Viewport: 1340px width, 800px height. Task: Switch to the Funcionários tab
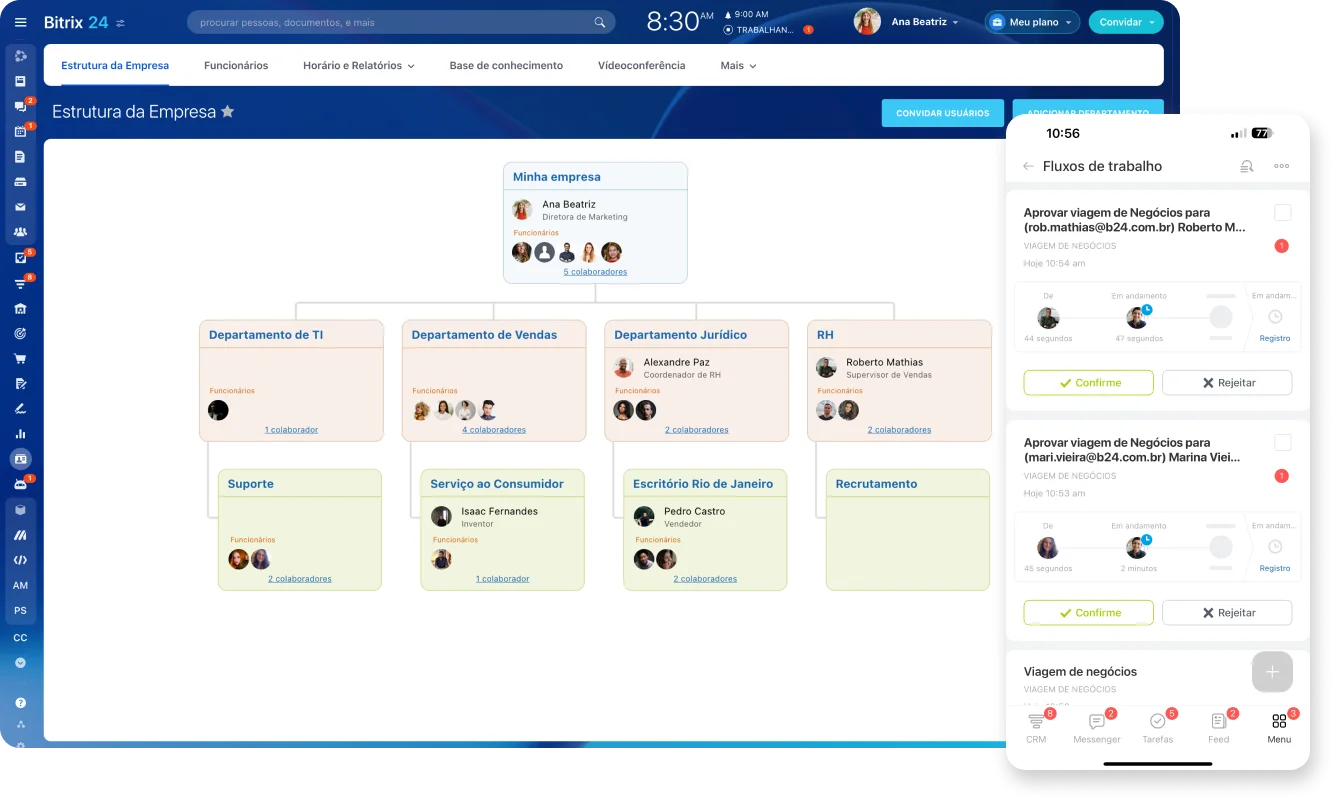tap(236, 66)
